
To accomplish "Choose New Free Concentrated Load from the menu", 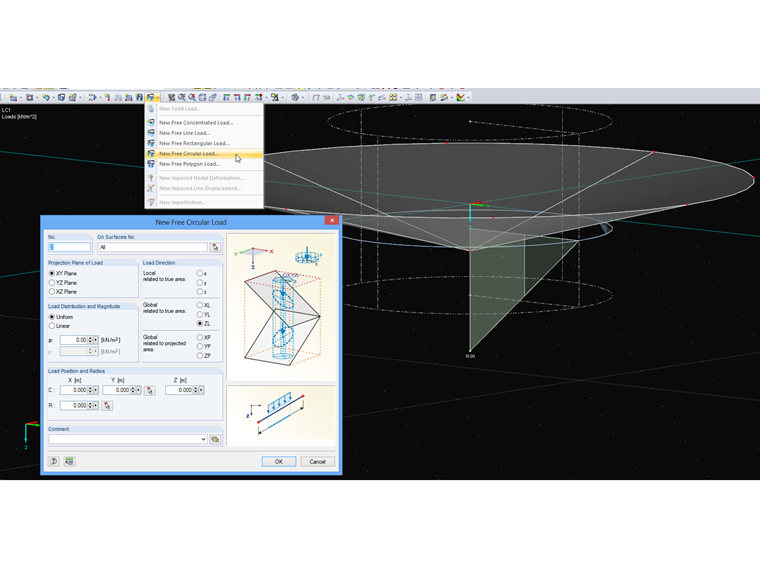I will pos(204,123).
